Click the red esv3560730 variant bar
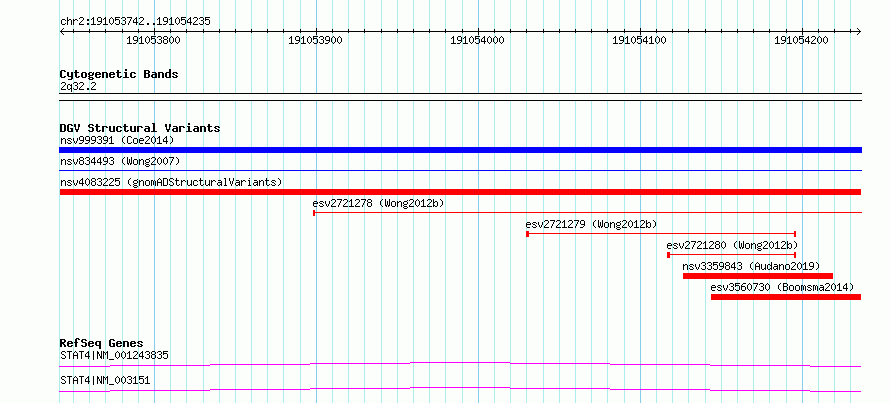 (786, 297)
